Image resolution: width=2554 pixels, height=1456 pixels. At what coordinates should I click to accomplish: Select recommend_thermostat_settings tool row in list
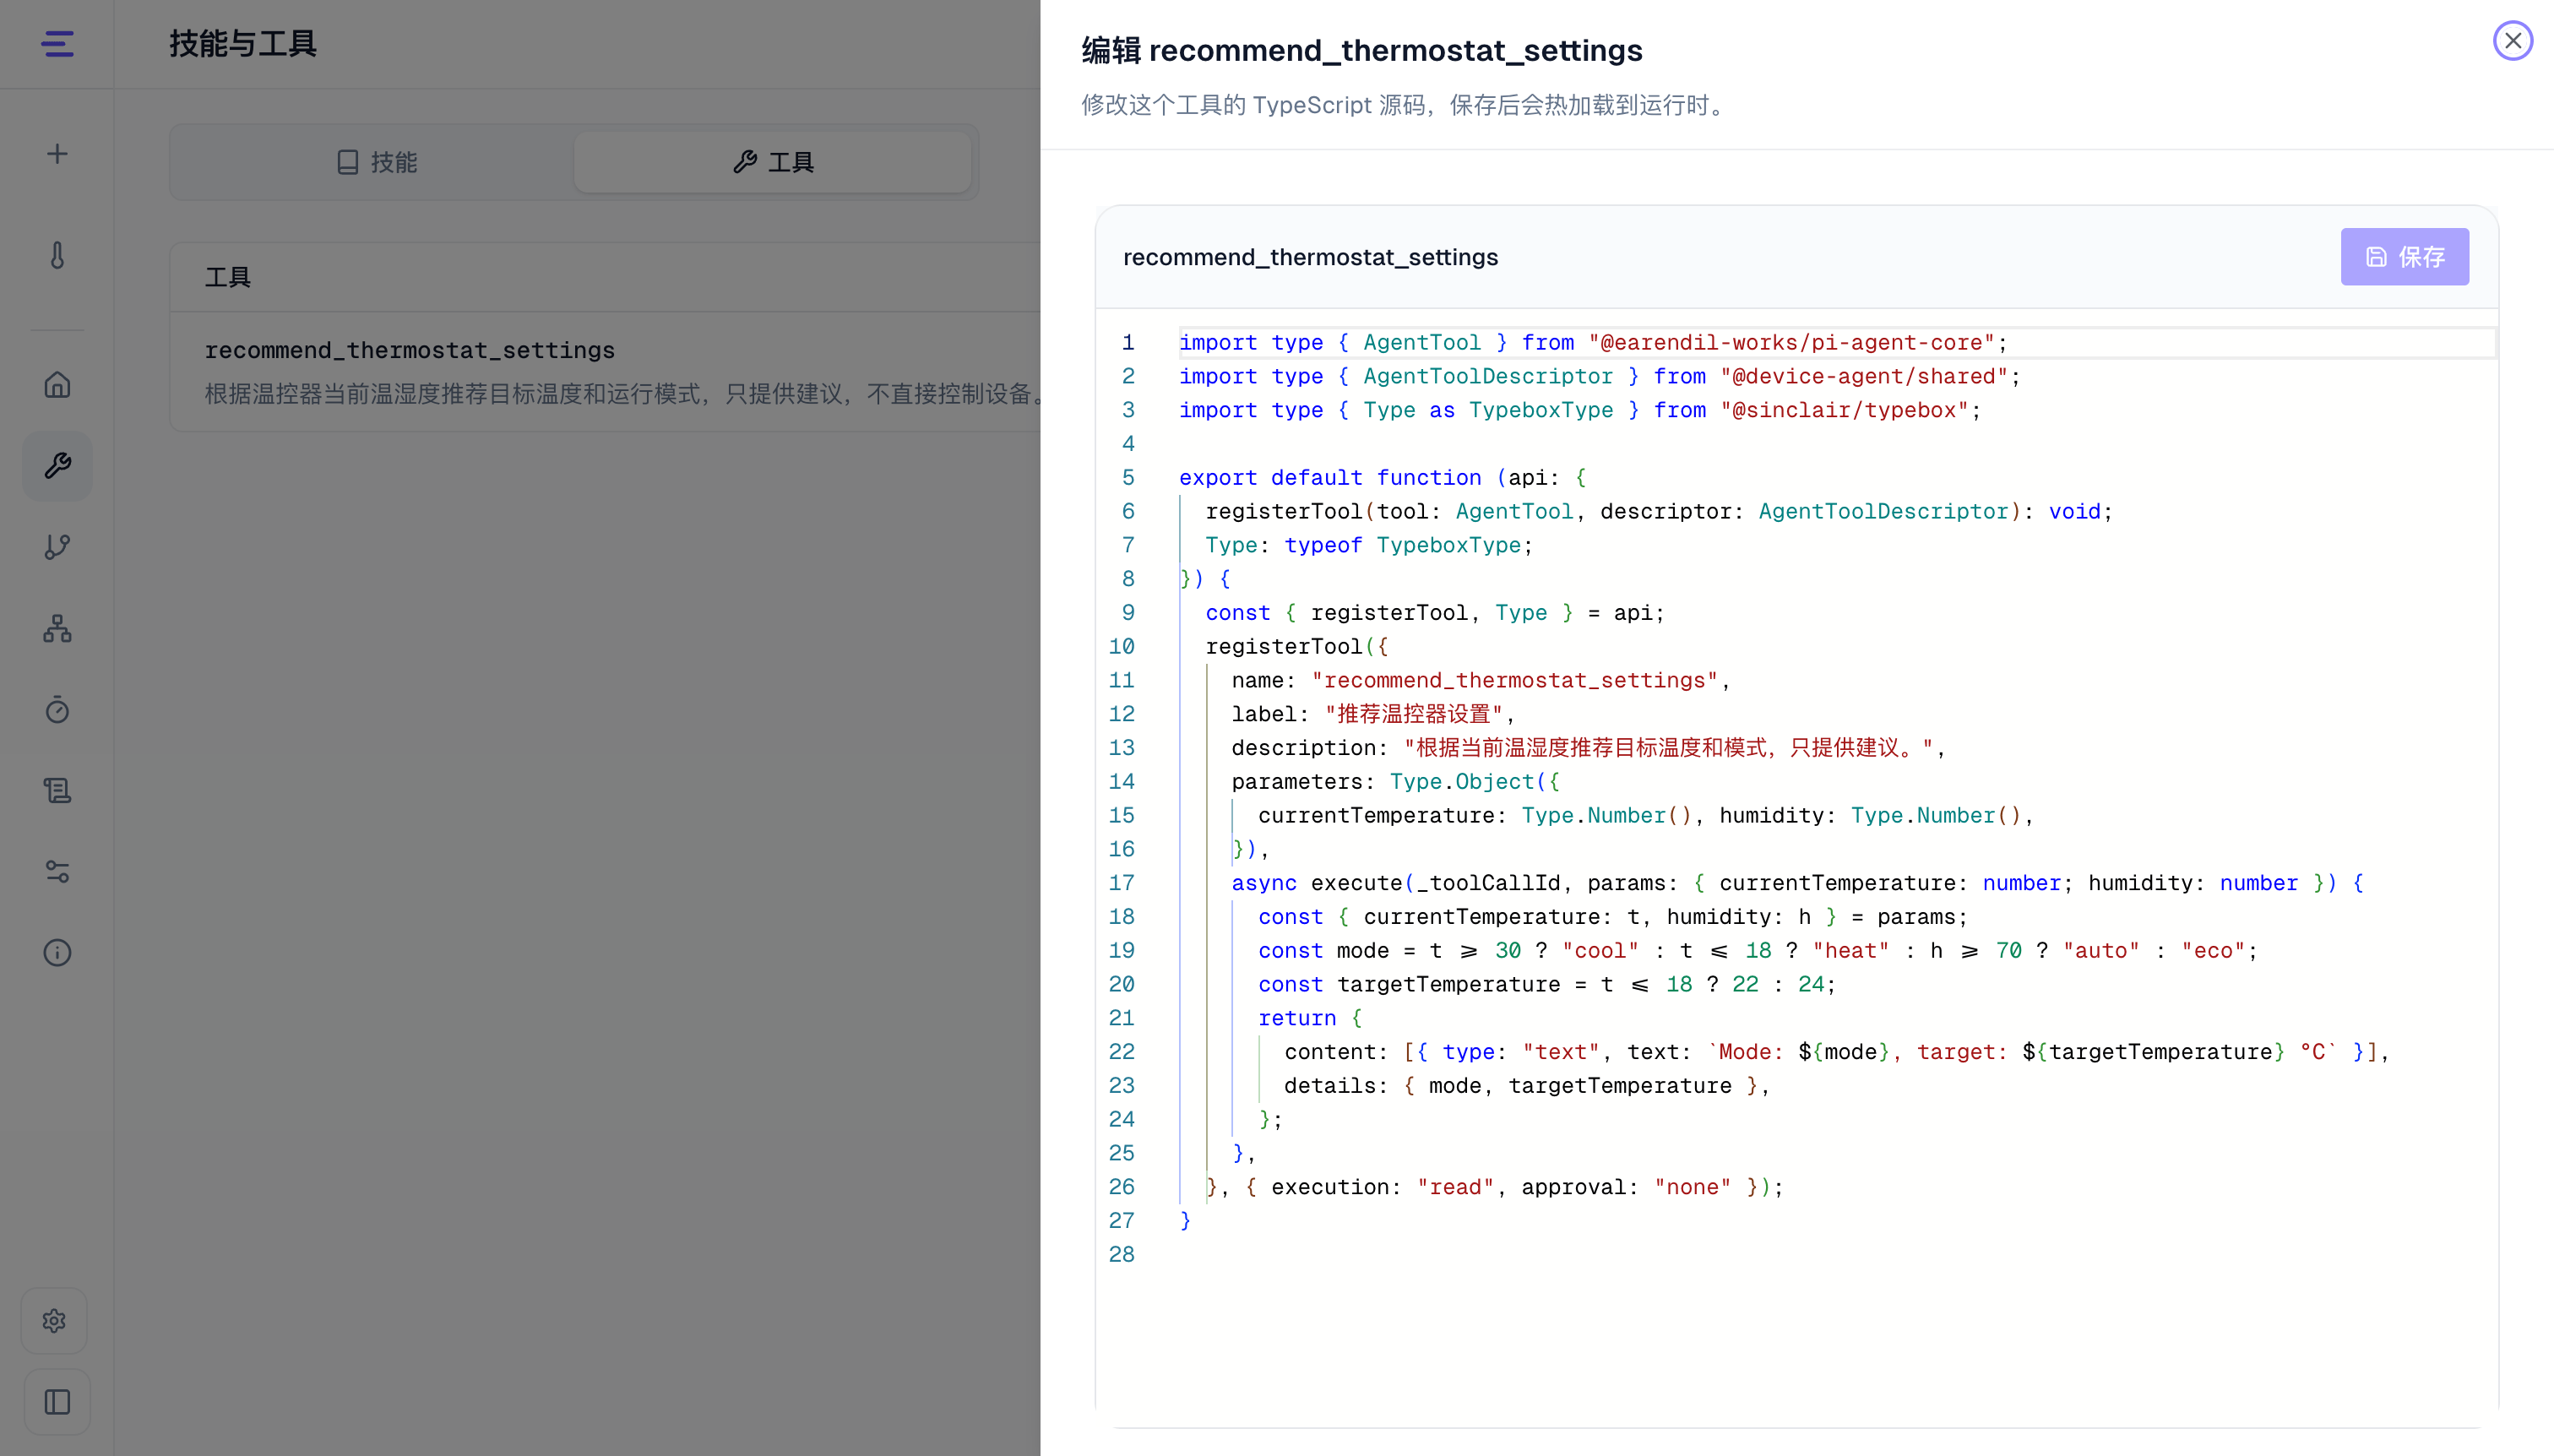(x=606, y=371)
